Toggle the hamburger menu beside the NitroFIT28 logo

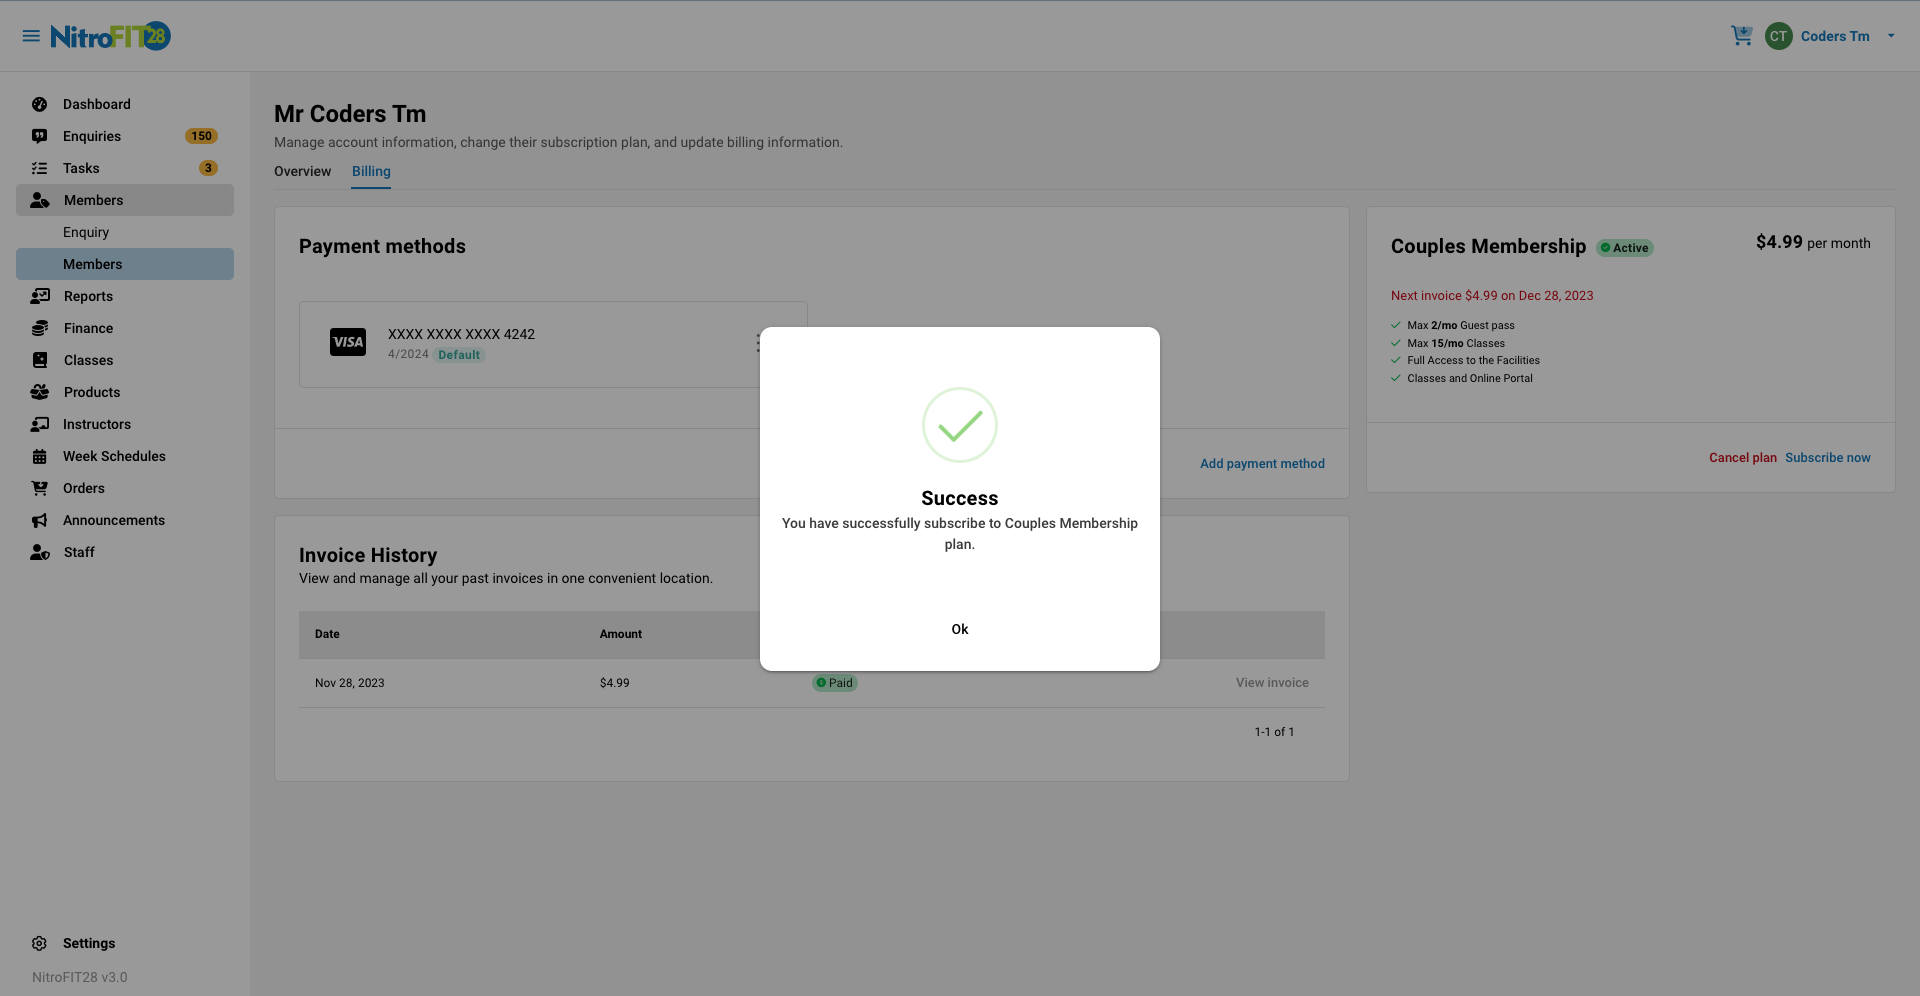(x=31, y=35)
